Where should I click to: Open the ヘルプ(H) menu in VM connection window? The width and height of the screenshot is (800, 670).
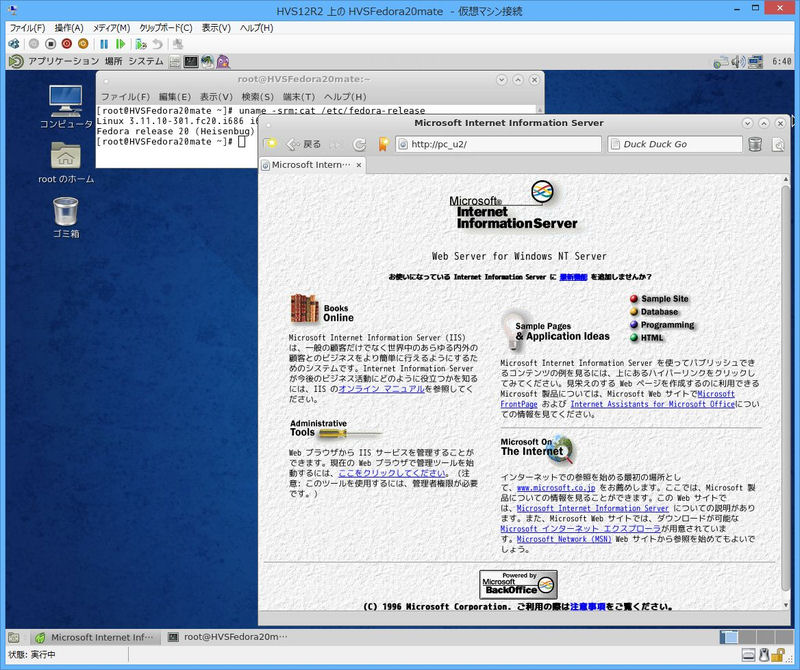pos(257,28)
